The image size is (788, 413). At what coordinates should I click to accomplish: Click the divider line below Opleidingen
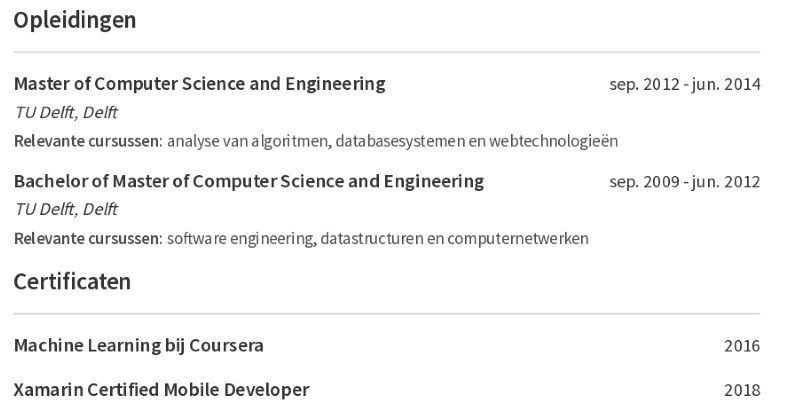pos(386,52)
